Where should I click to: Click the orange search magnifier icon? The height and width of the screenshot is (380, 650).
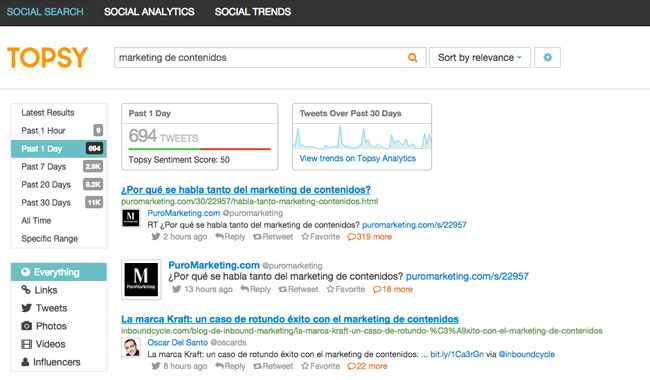point(412,58)
